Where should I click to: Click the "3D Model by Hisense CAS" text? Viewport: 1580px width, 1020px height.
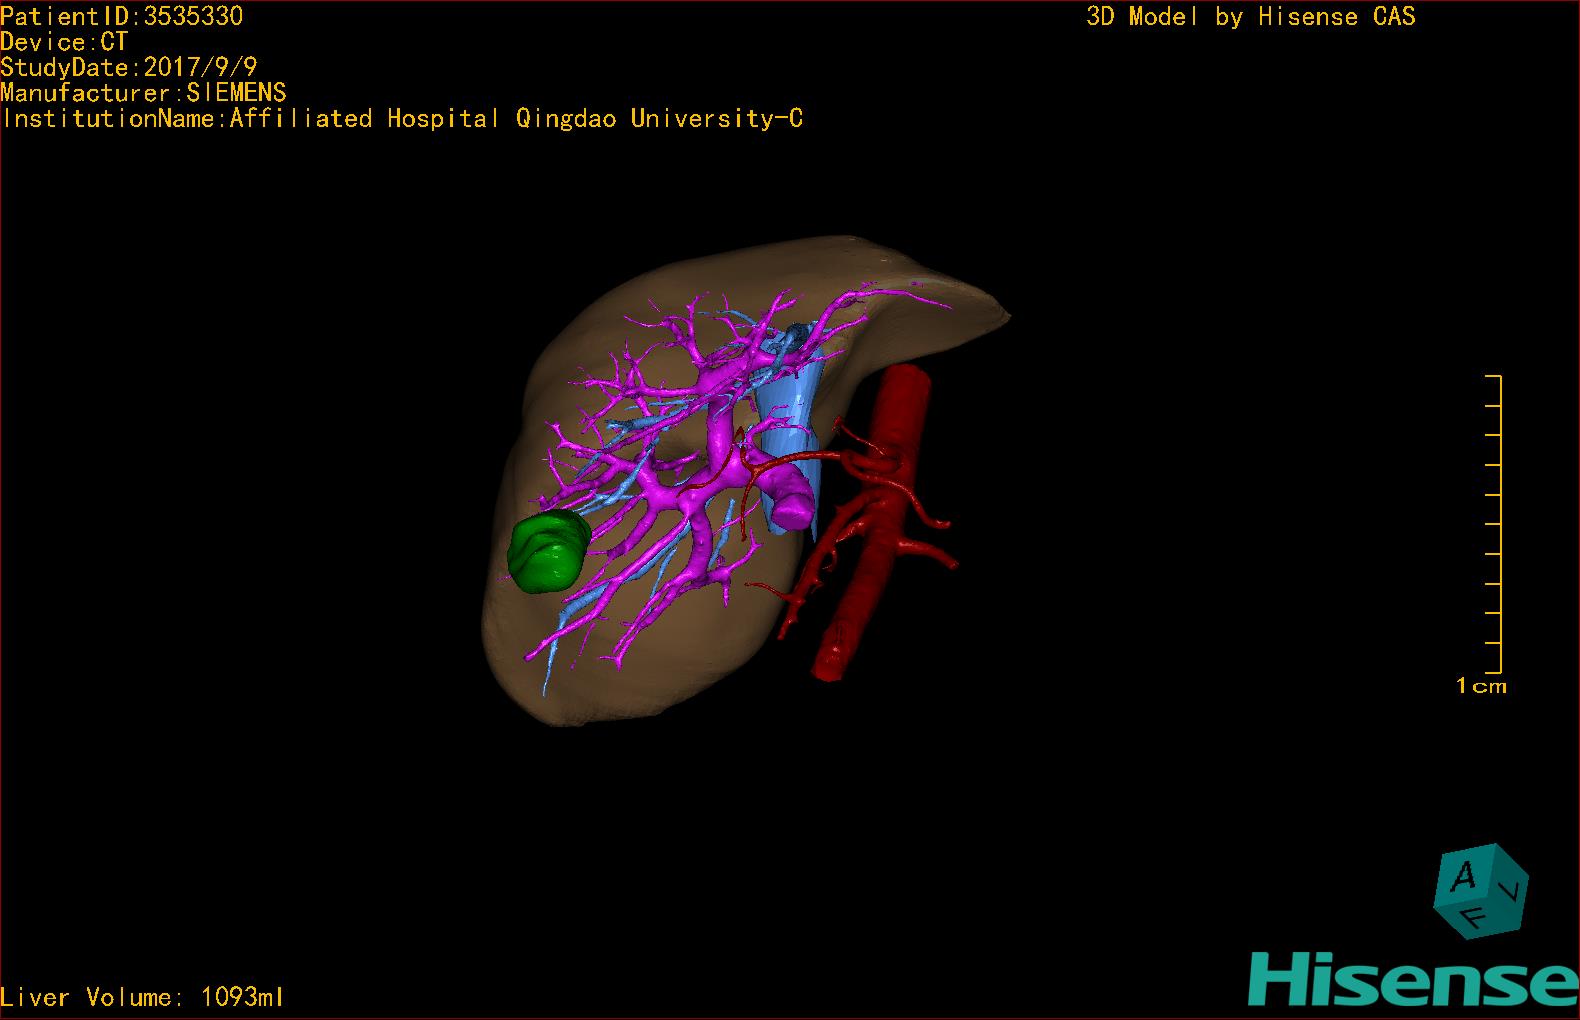pos(1251,16)
